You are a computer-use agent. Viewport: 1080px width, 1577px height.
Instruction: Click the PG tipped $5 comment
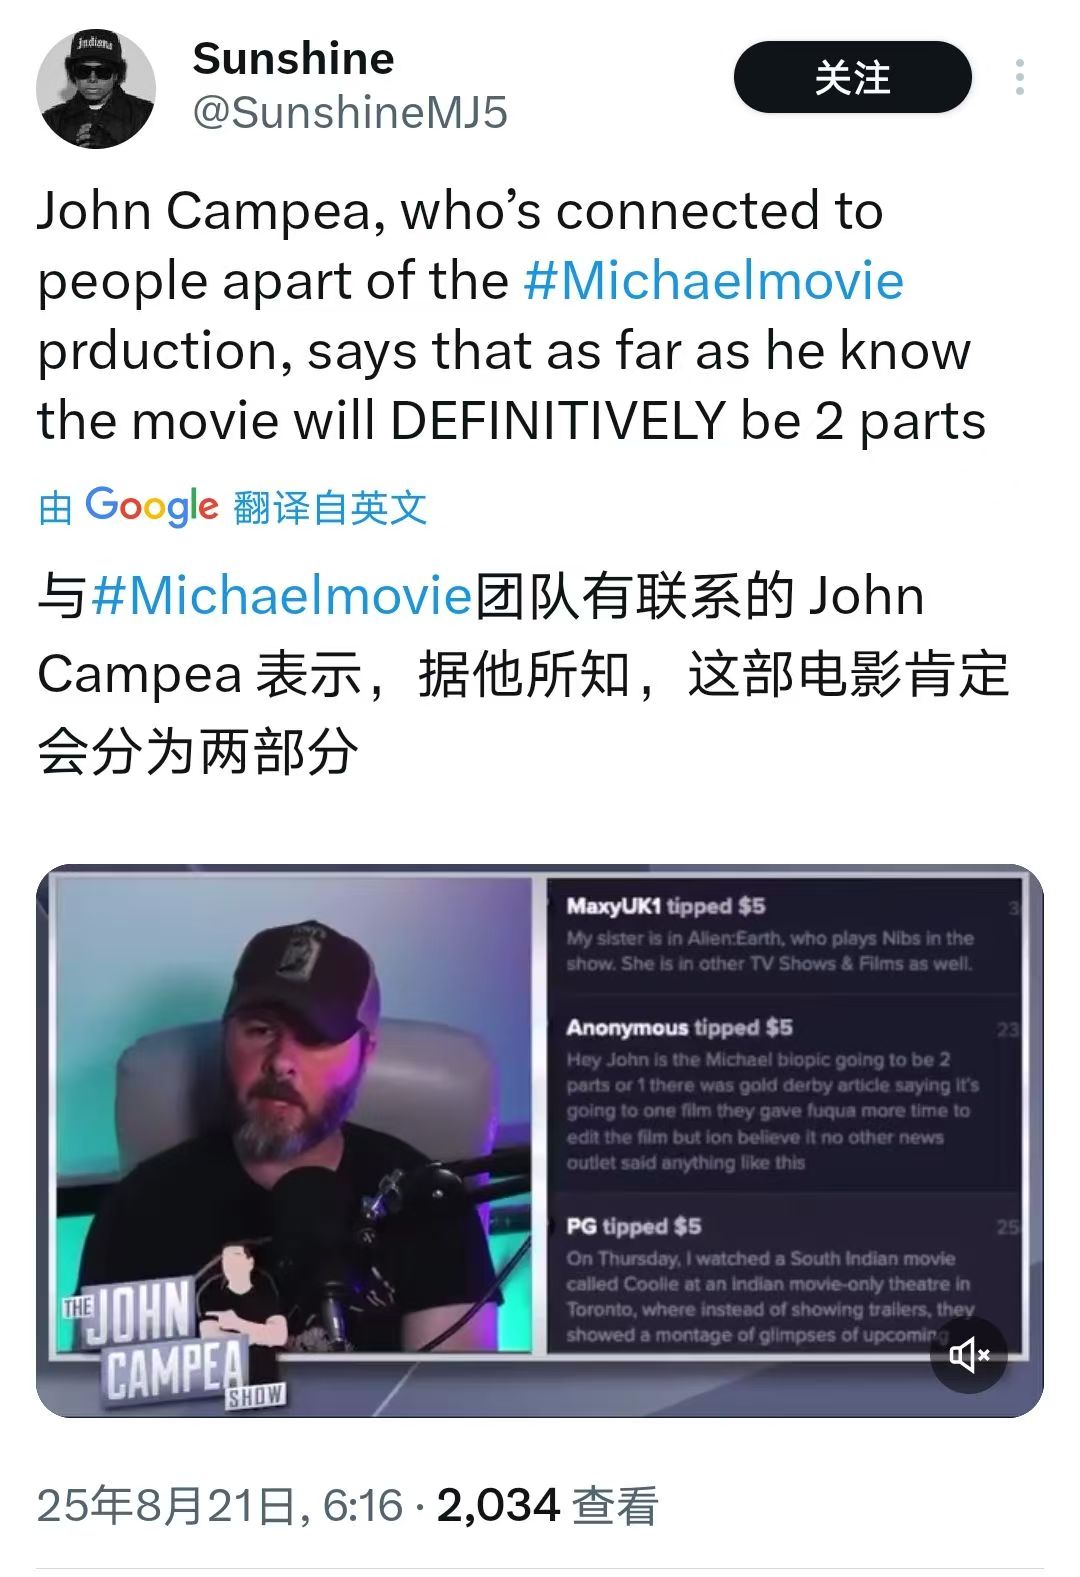(x=771, y=1281)
